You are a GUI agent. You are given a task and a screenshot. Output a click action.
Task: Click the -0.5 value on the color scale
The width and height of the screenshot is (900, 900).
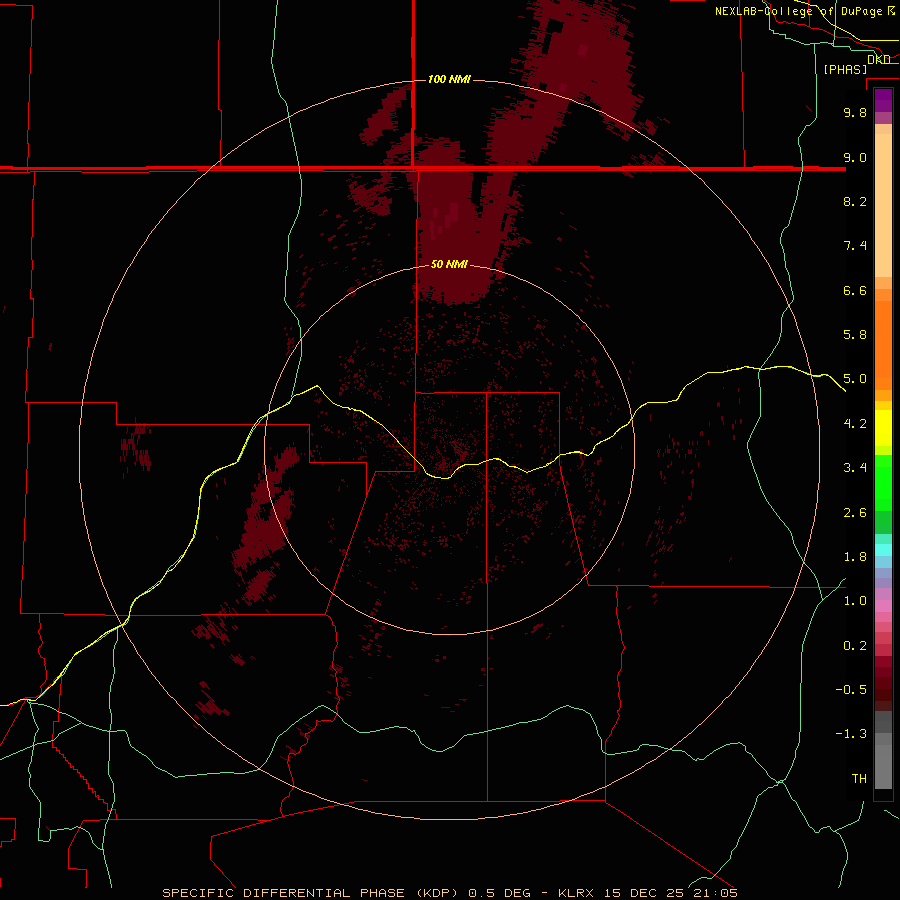pyautogui.click(x=851, y=690)
